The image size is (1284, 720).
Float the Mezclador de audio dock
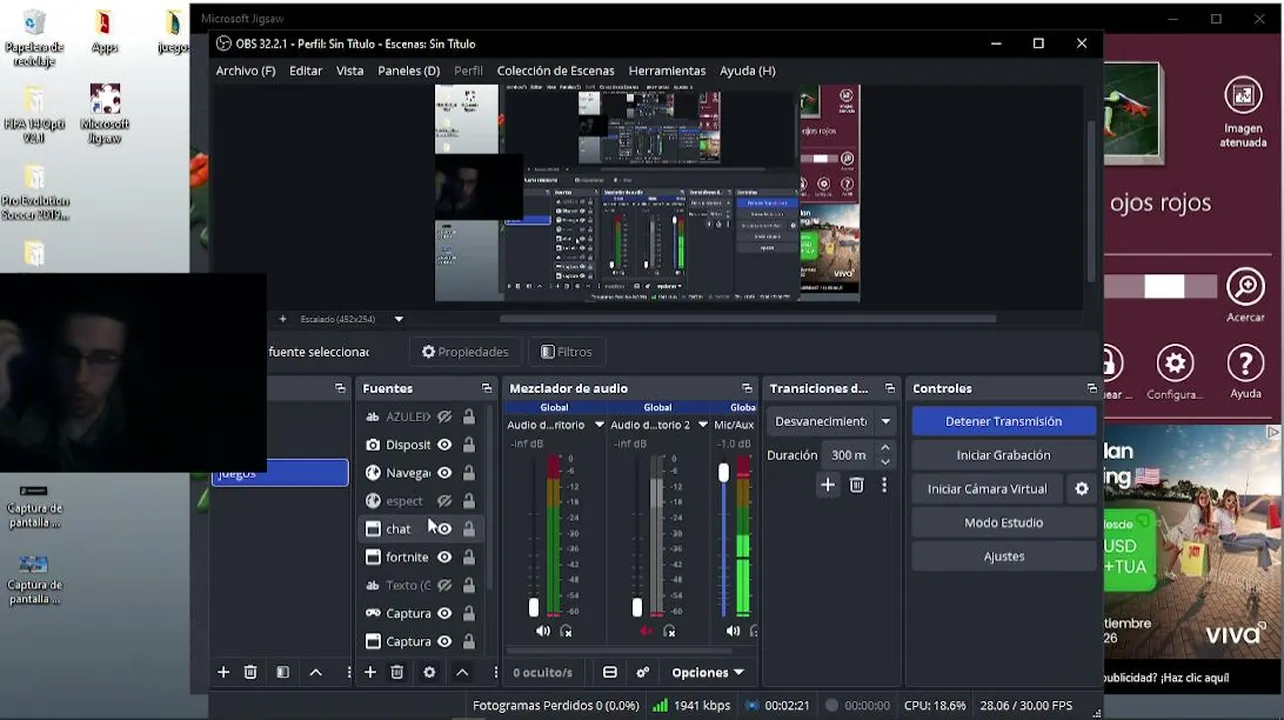pos(747,388)
